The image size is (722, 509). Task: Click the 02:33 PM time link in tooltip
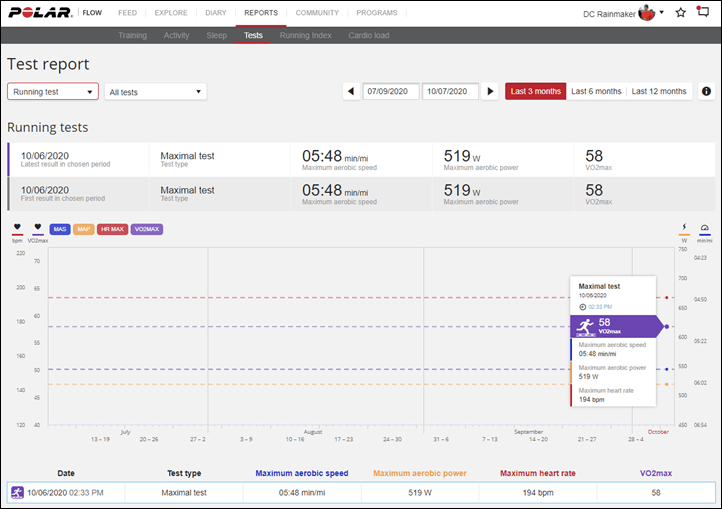[600, 307]
